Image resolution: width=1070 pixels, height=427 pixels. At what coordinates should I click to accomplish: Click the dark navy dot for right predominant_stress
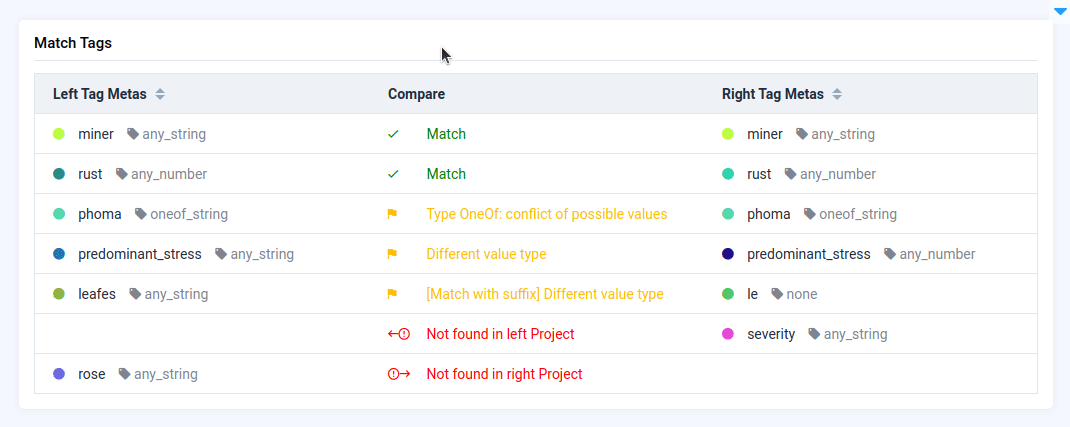click(728, 254)
